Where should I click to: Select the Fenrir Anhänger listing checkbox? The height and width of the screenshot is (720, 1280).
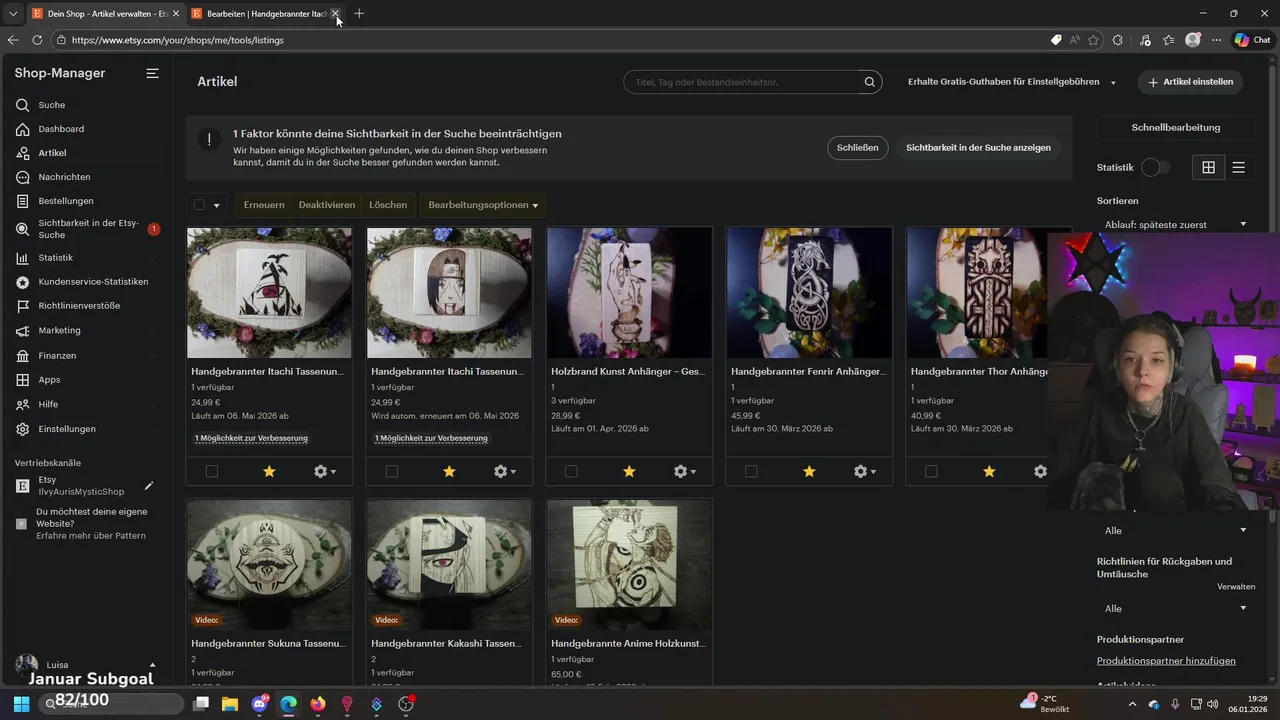[x=751, y=472]
